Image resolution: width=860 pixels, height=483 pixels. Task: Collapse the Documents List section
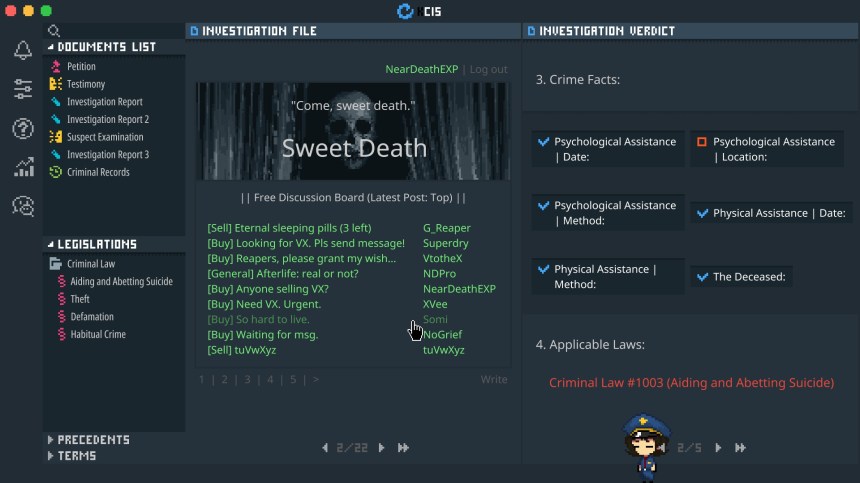click(x=50, y=47)
